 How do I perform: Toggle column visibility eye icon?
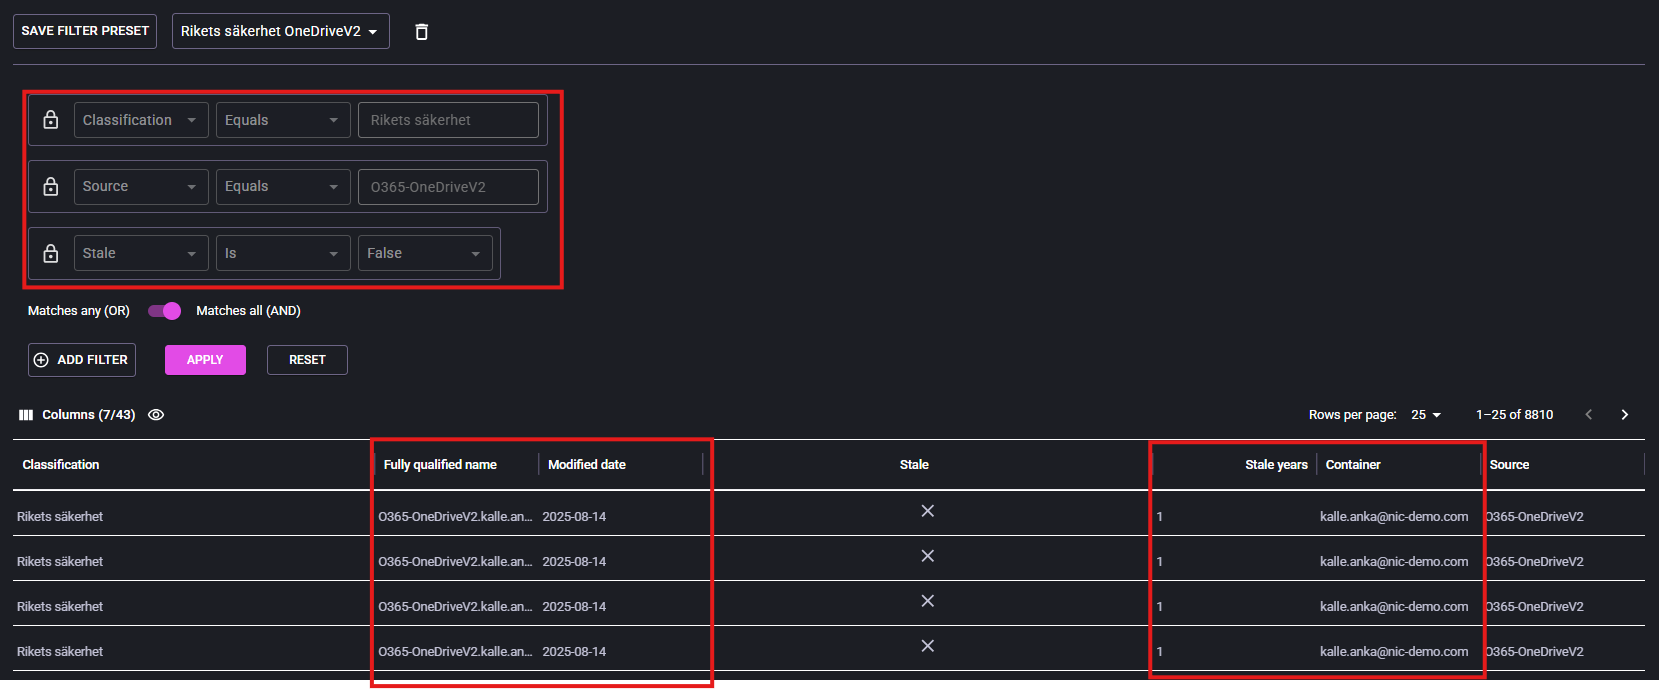[156, 415]
